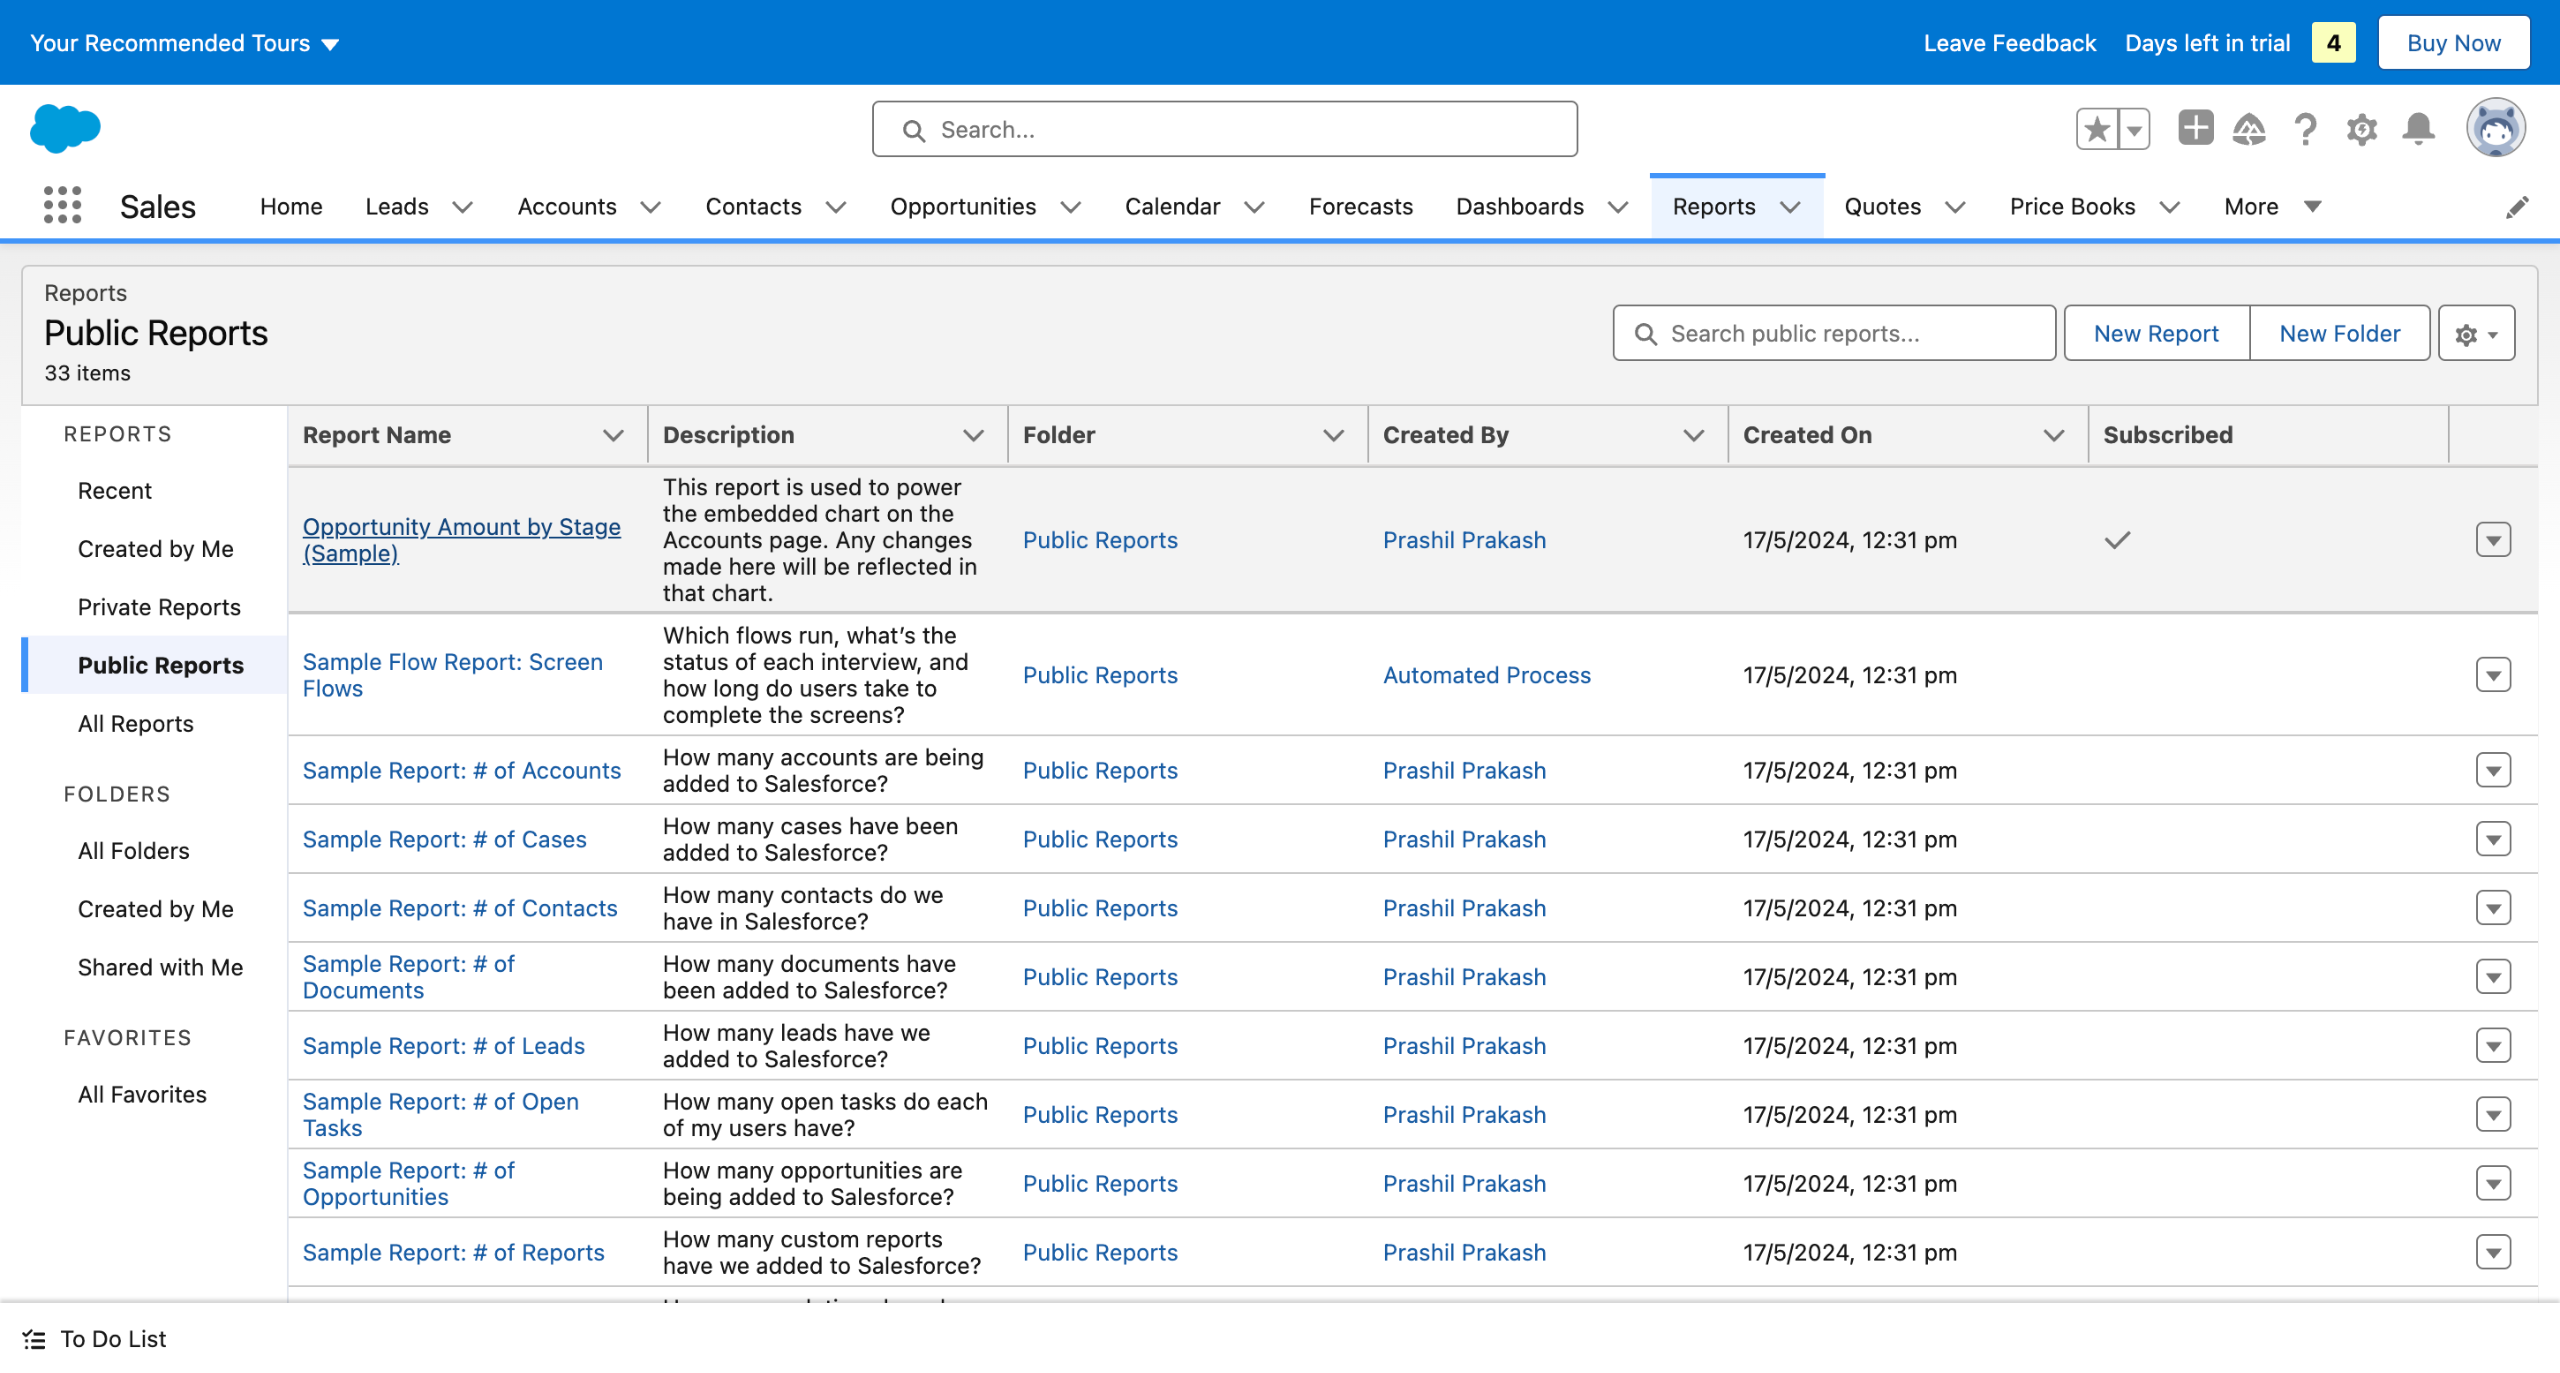Viewport: 2560px width, 1373px height.
Task: Select All Reports in sidebar
Action: pyautogui.click(x=136, y=724)
